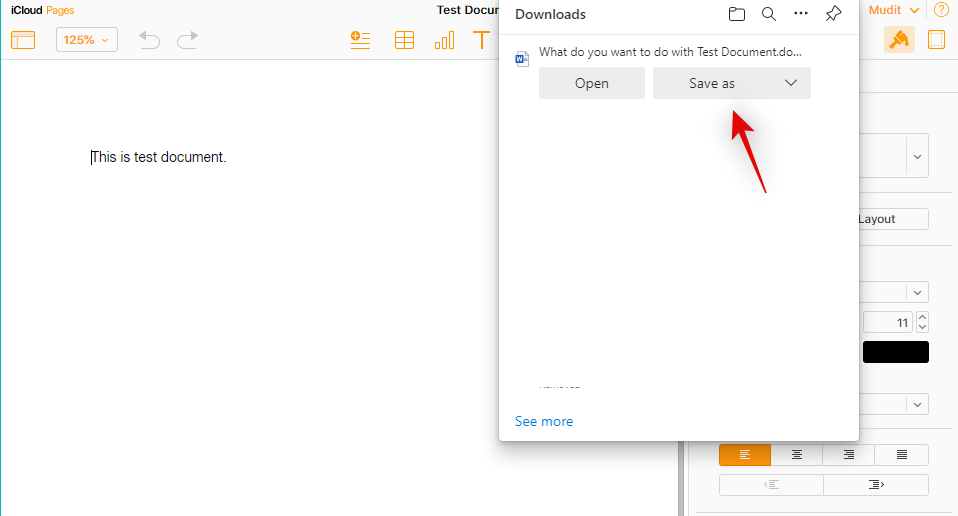This screenshot has height=516, width=958.
Task: Open the 125% zoom dropdown
Action: point(87,40)
